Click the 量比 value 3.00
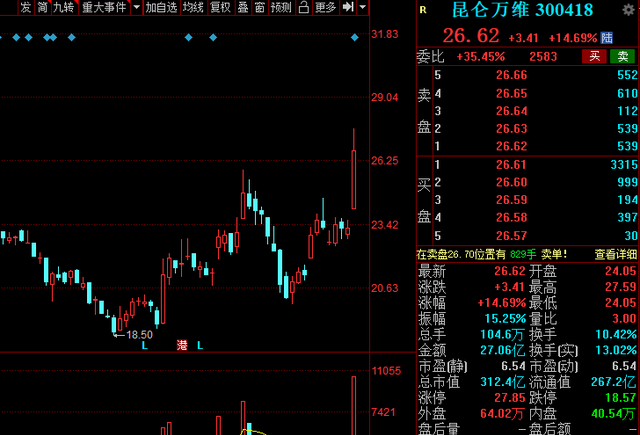Viewport: 640px width, 435px height. [x=624, y=319]
